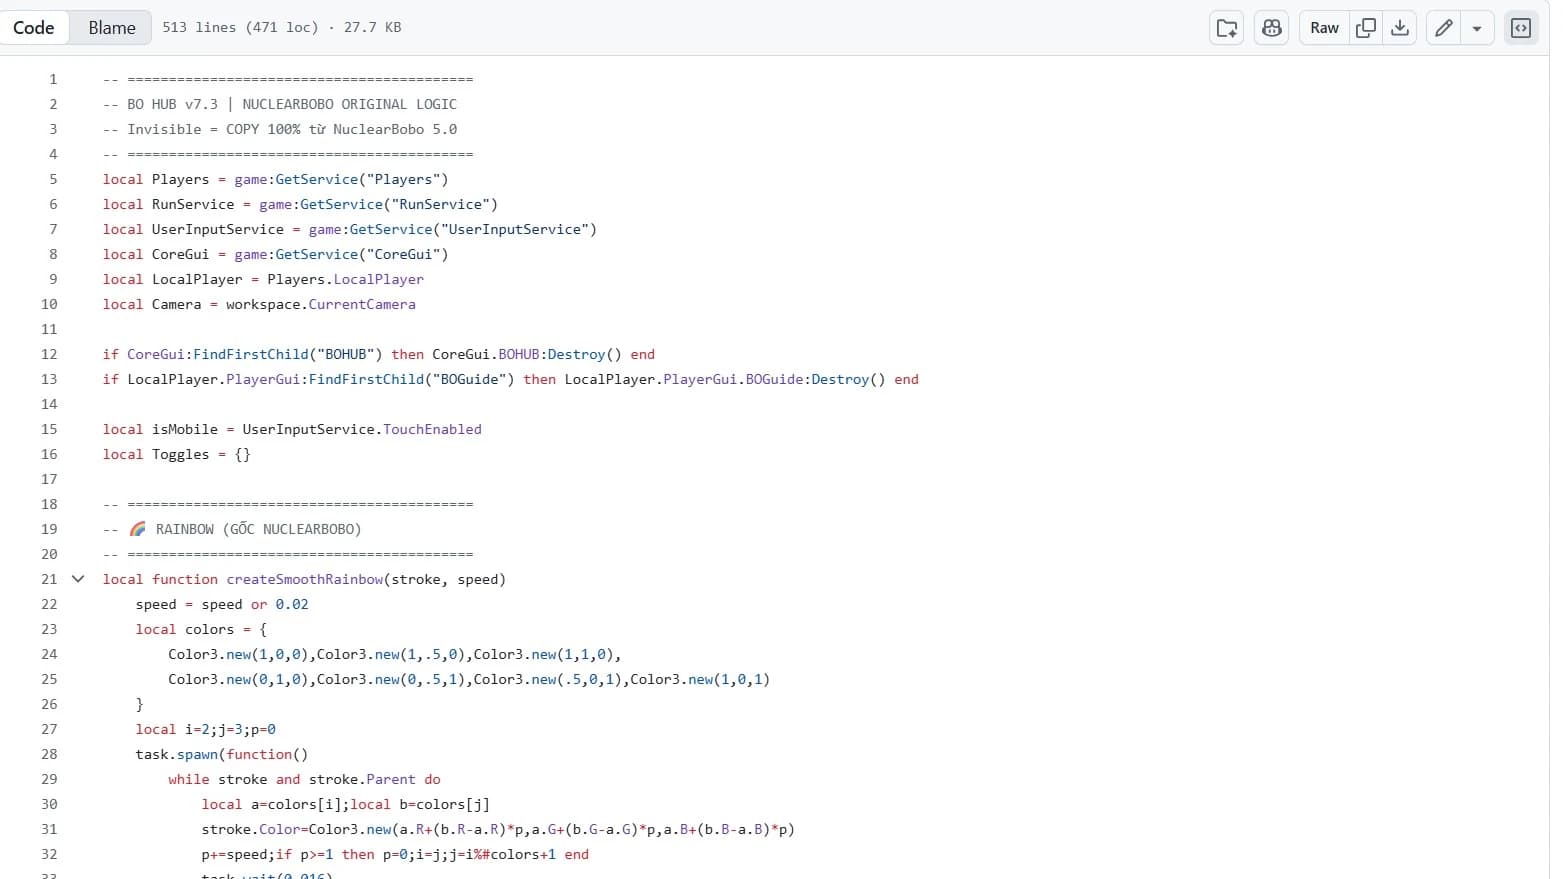Click "UserInputService" variable on line 7
Screen dimensions: 1563x879
[218, 229]
